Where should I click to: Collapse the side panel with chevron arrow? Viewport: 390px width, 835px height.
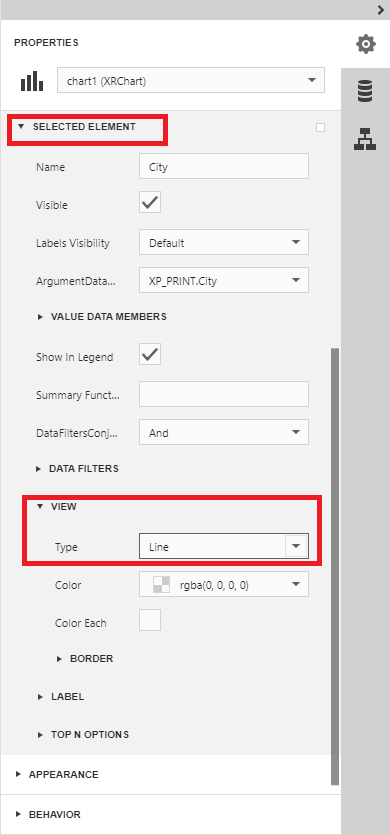click(x=380, y=10)
